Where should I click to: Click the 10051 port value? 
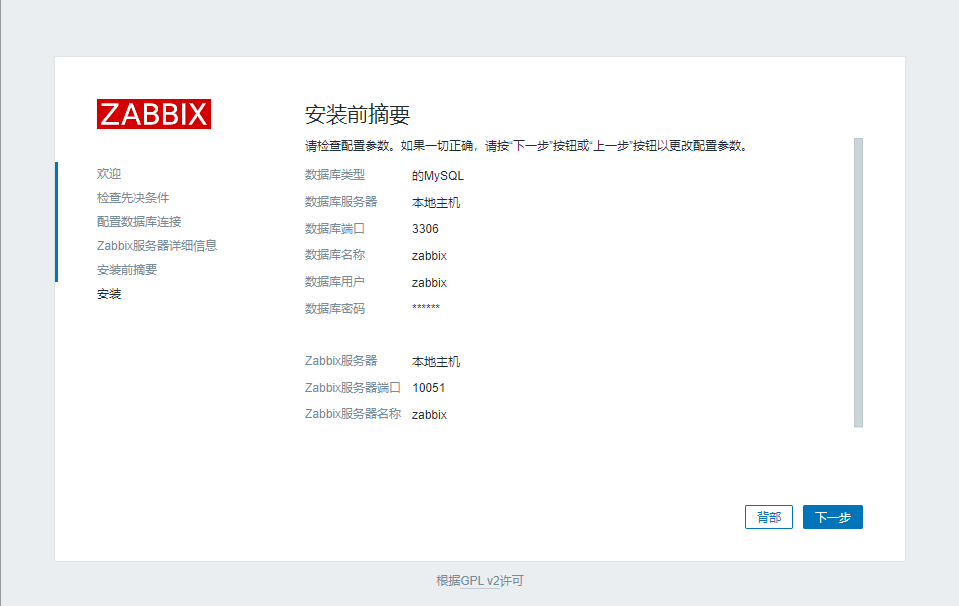pyautogui.click(x=429, y=388)
